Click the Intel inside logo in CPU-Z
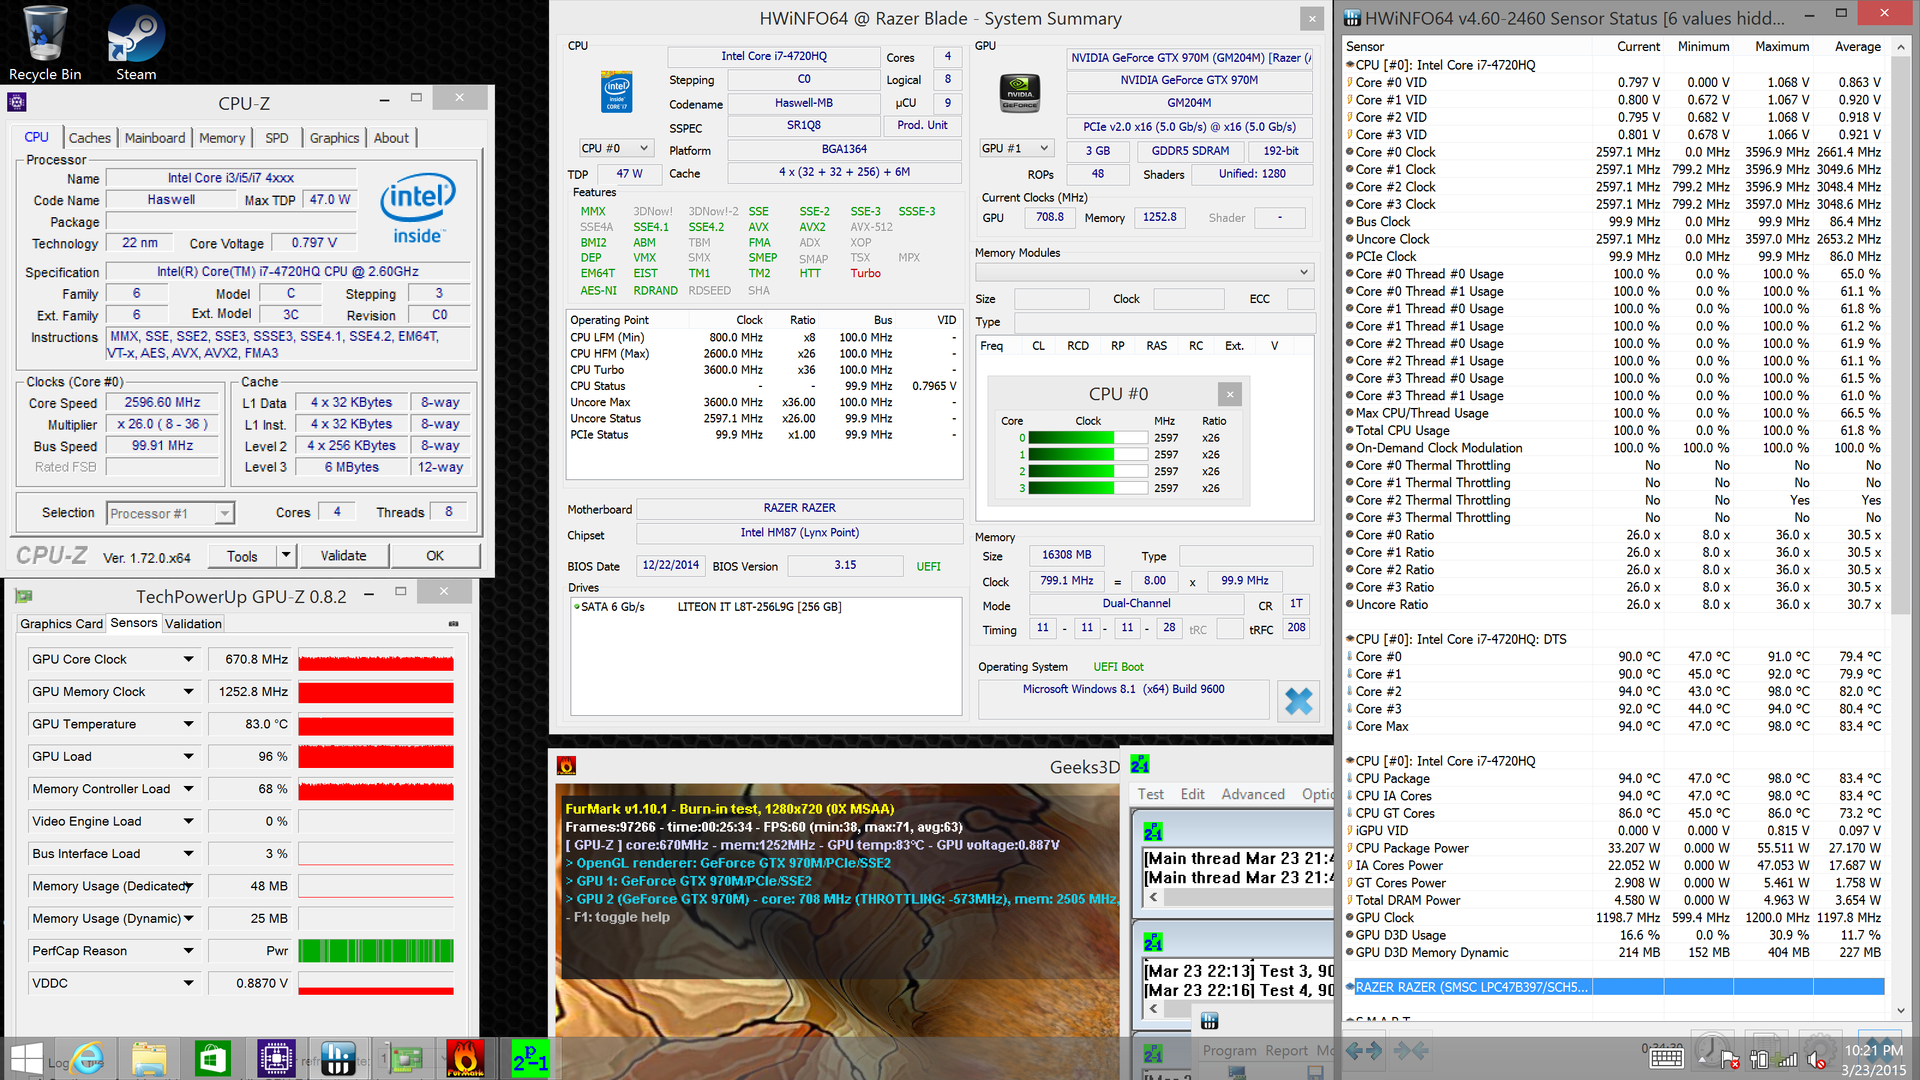This screenshot has height=1080, width=1920. click(x=418, y=207)
